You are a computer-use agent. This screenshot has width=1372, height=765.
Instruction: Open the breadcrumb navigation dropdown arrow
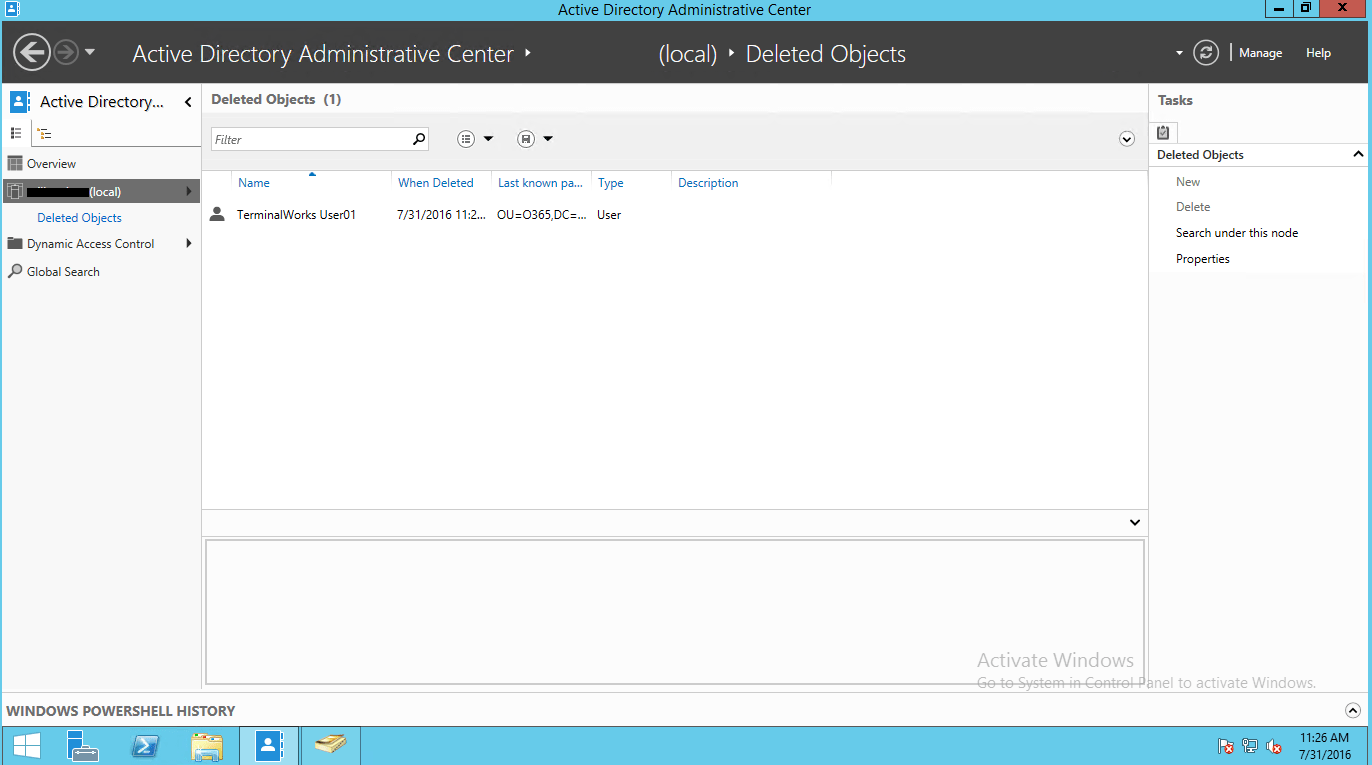coord(1178,52)
